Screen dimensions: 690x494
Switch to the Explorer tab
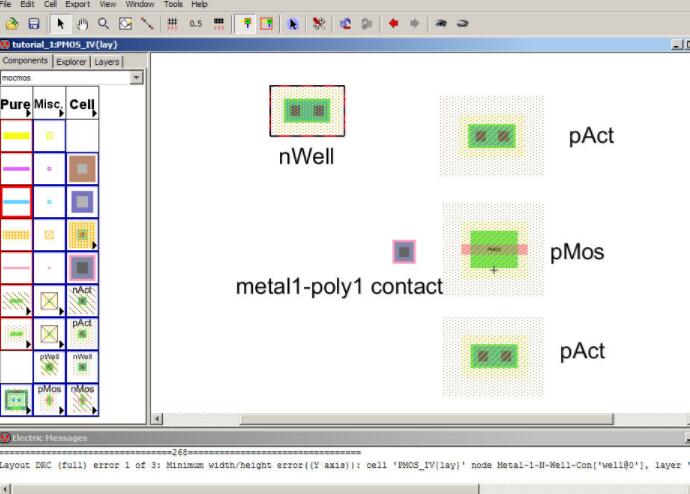coord(71,62)
